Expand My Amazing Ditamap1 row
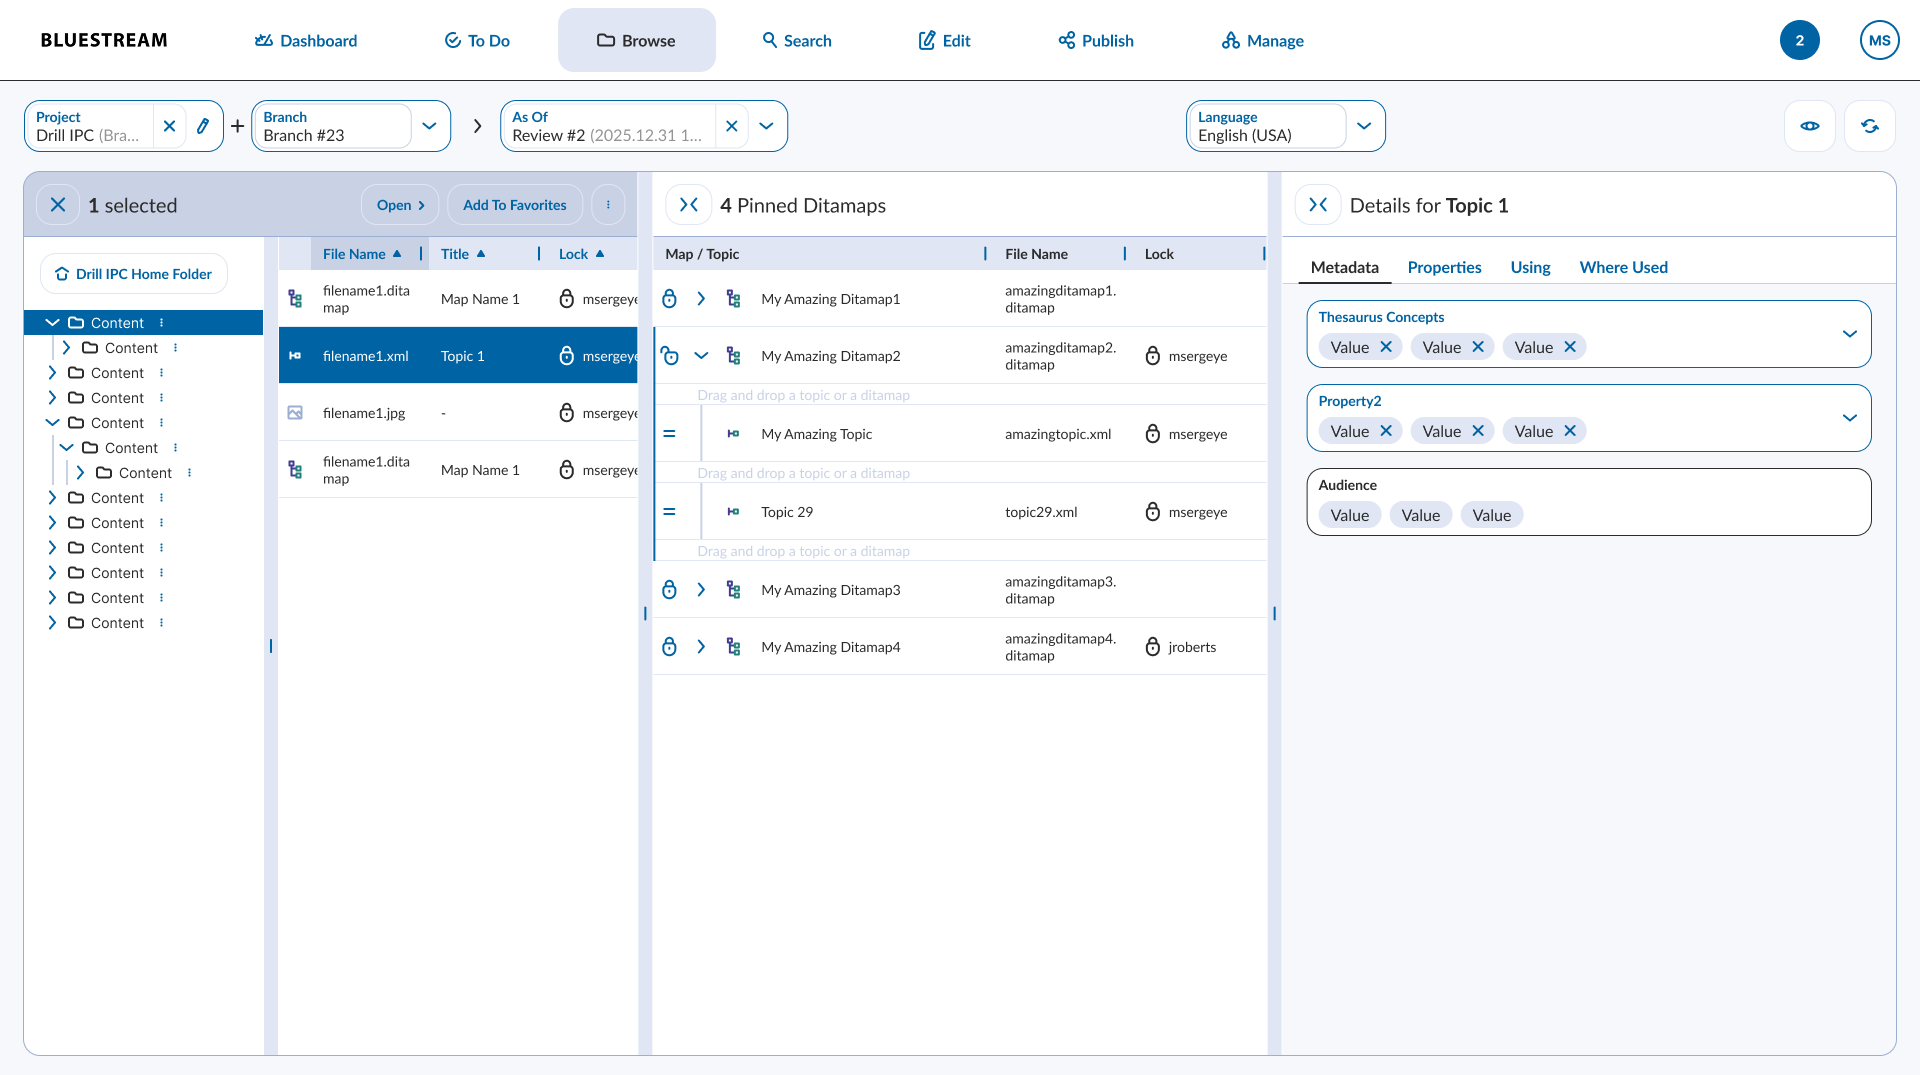This screenshot has width=1920, height=1075. pos(701,299)
